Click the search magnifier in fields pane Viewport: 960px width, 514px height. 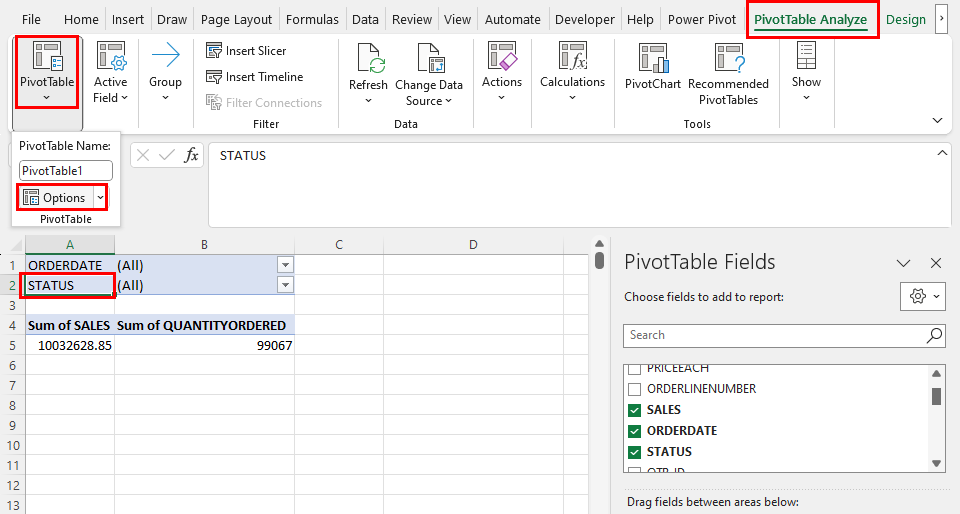coord(934,335)
